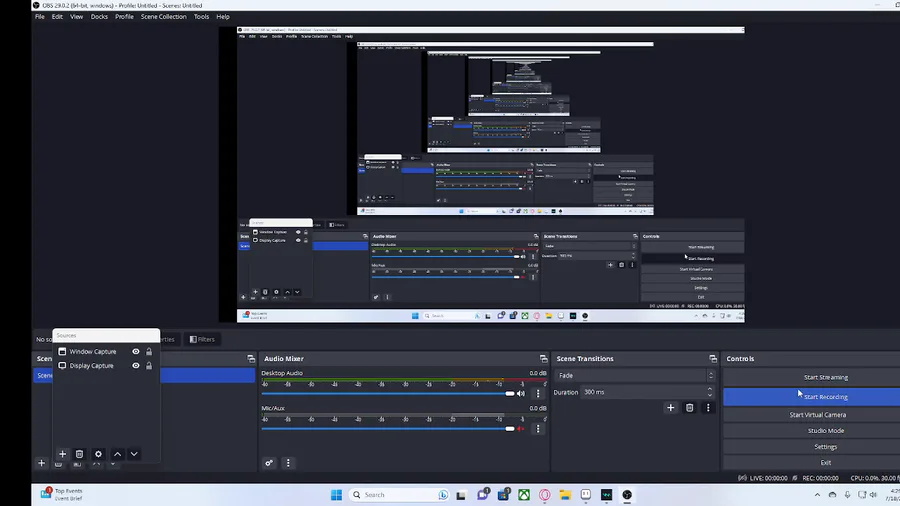Open the Tools menu
The height and width of the screenshot is (506, 900).
[201, 17]
